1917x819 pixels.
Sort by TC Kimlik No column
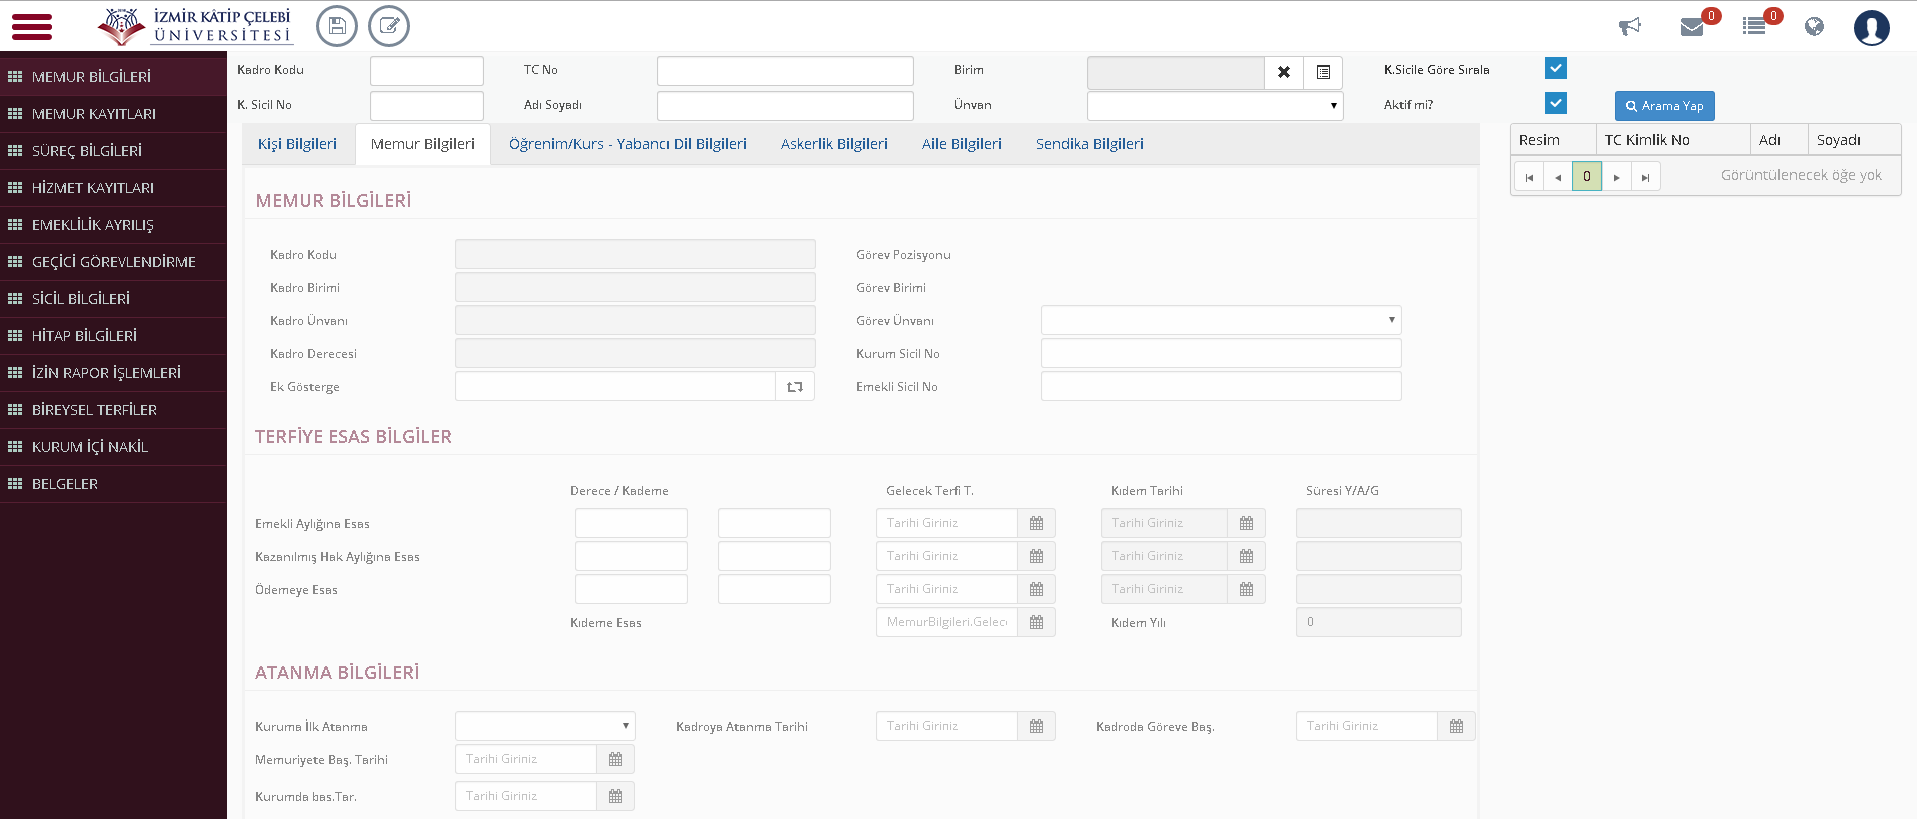pos(1672,140)
